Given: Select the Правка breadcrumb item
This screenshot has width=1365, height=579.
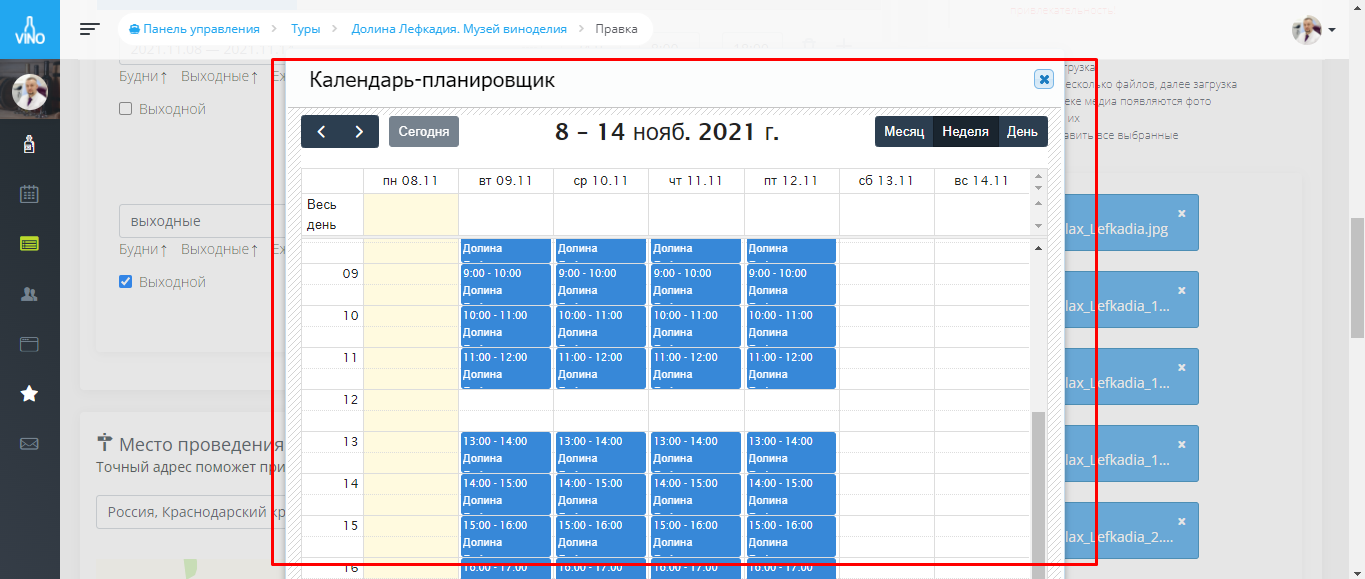Looking at the screenshot, I should click(616, 29).
